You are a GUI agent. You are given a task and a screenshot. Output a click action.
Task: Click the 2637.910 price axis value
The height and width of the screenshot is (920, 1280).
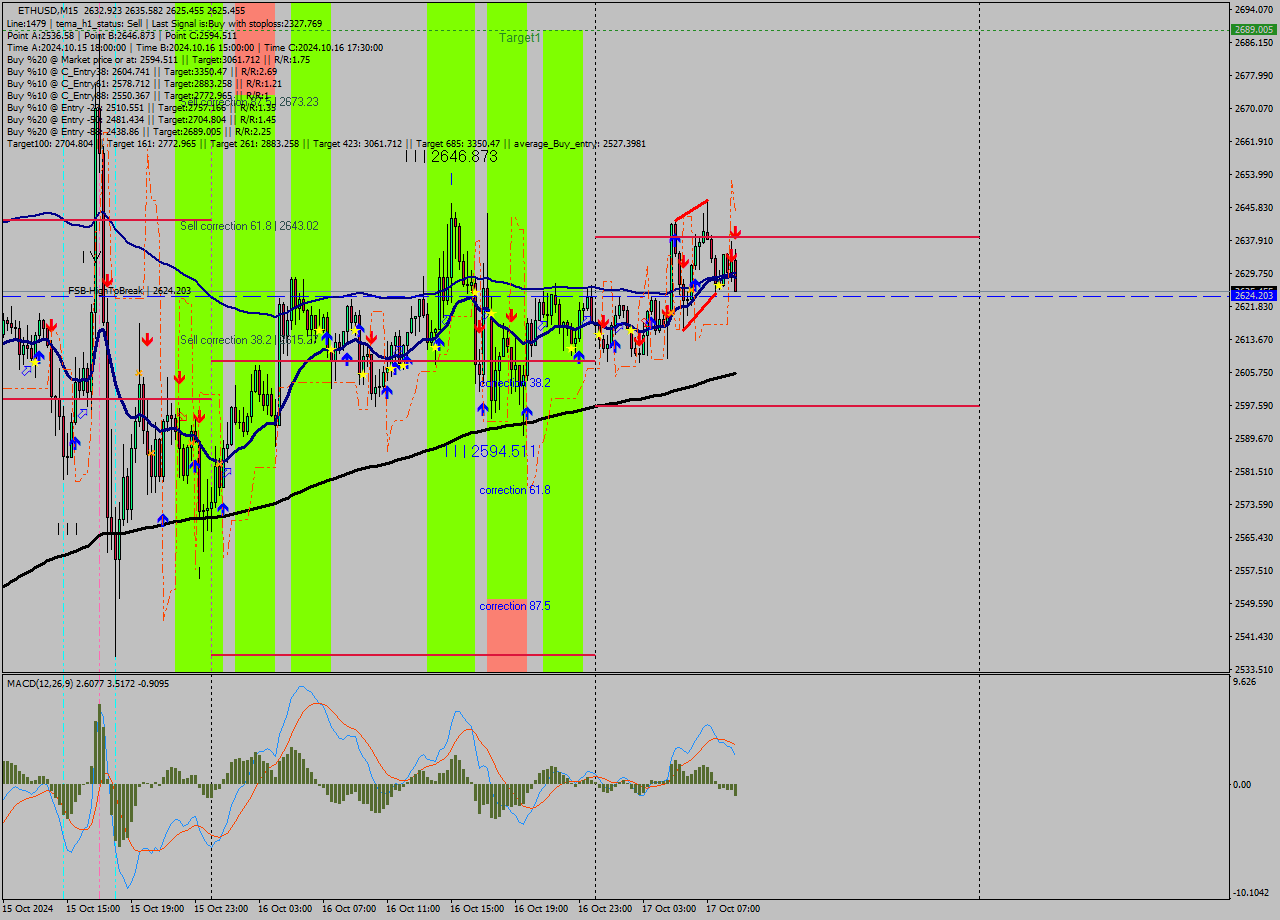(1253, 240)
